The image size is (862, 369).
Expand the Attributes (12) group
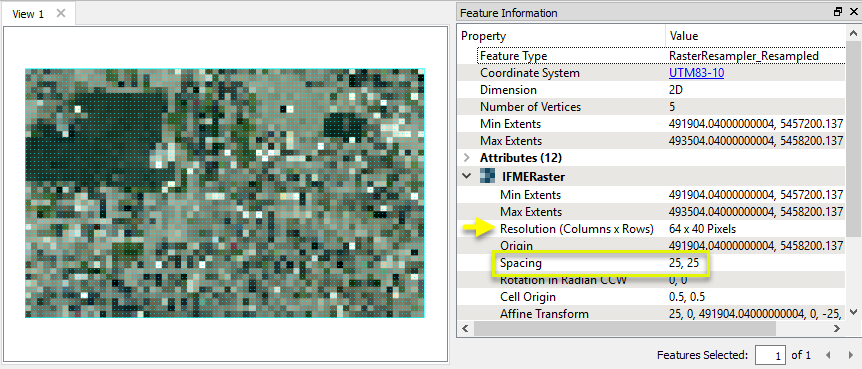pyautogui.click(x=467, y=158)
